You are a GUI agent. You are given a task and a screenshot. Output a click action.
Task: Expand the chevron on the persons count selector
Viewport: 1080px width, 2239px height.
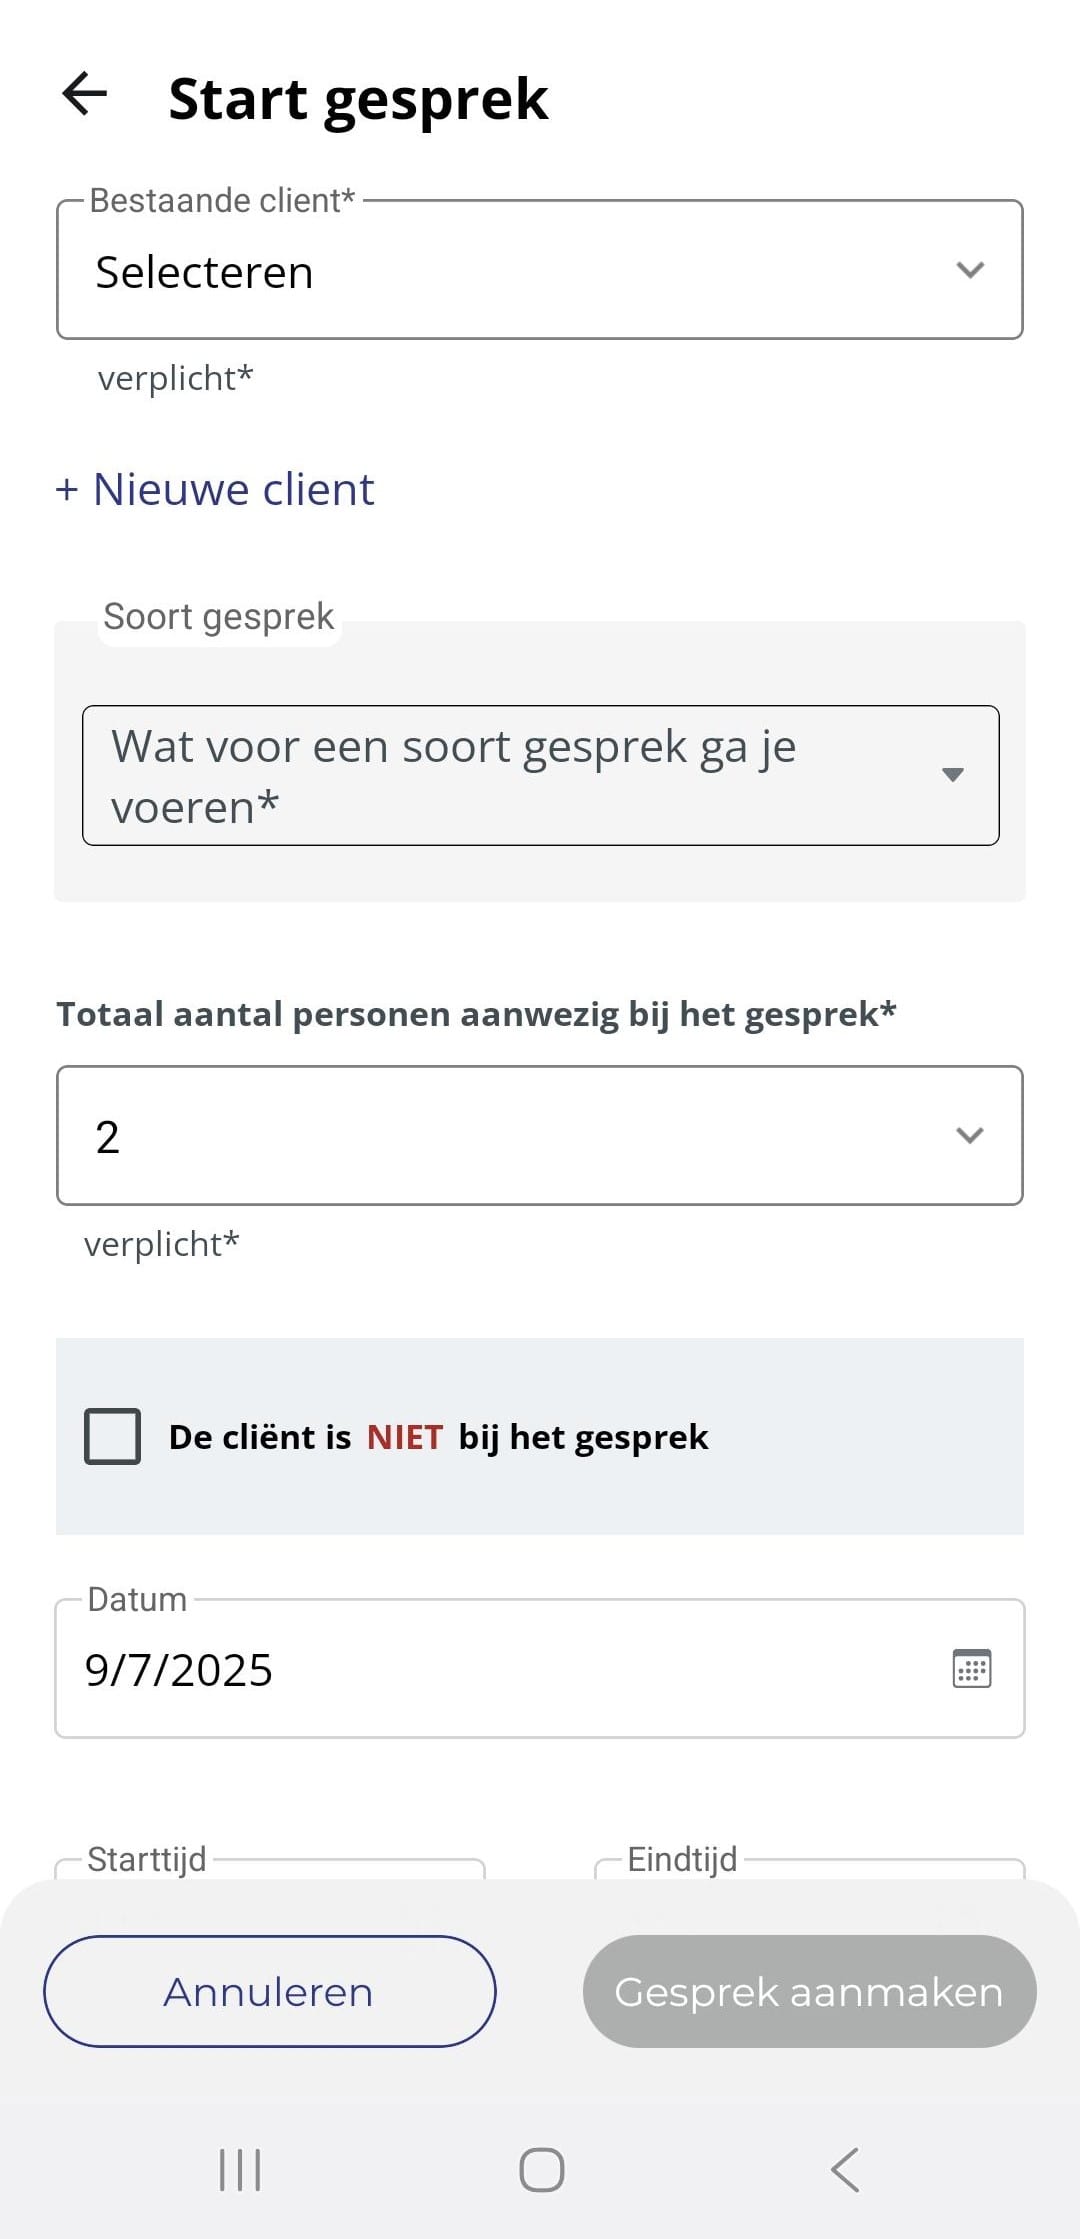[970, 1135]
